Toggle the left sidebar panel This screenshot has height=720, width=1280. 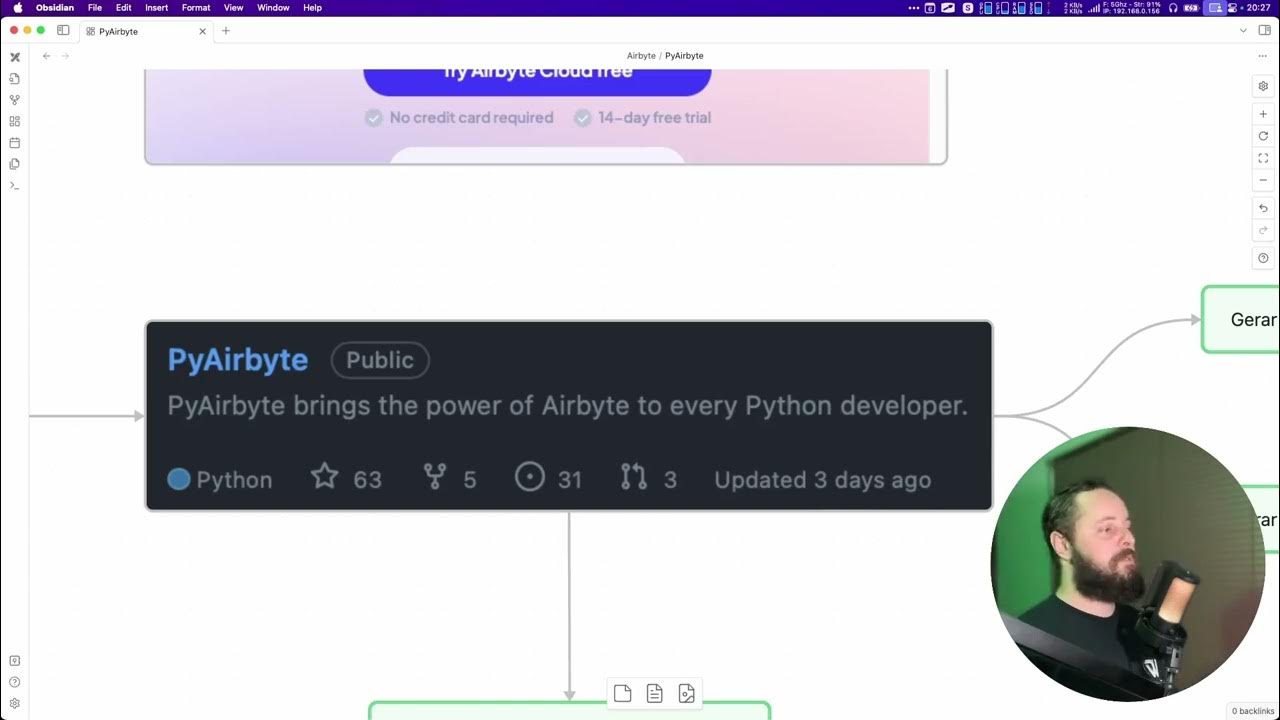[63, 31]
